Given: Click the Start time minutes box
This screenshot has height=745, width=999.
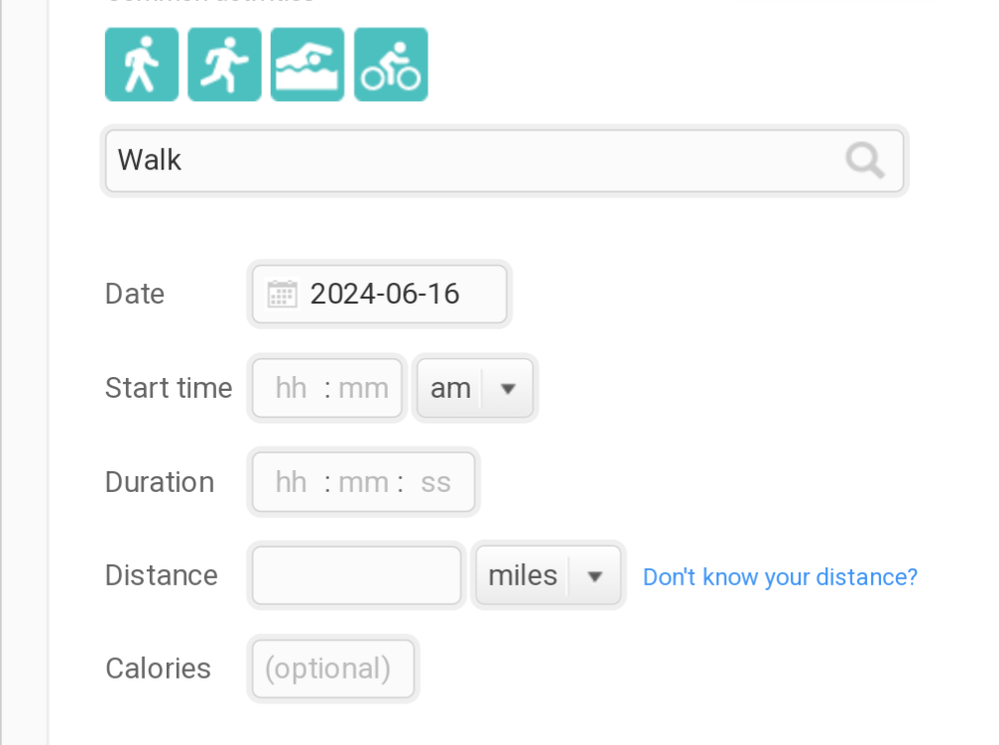Looking at the screenshot, I should 364,388.
